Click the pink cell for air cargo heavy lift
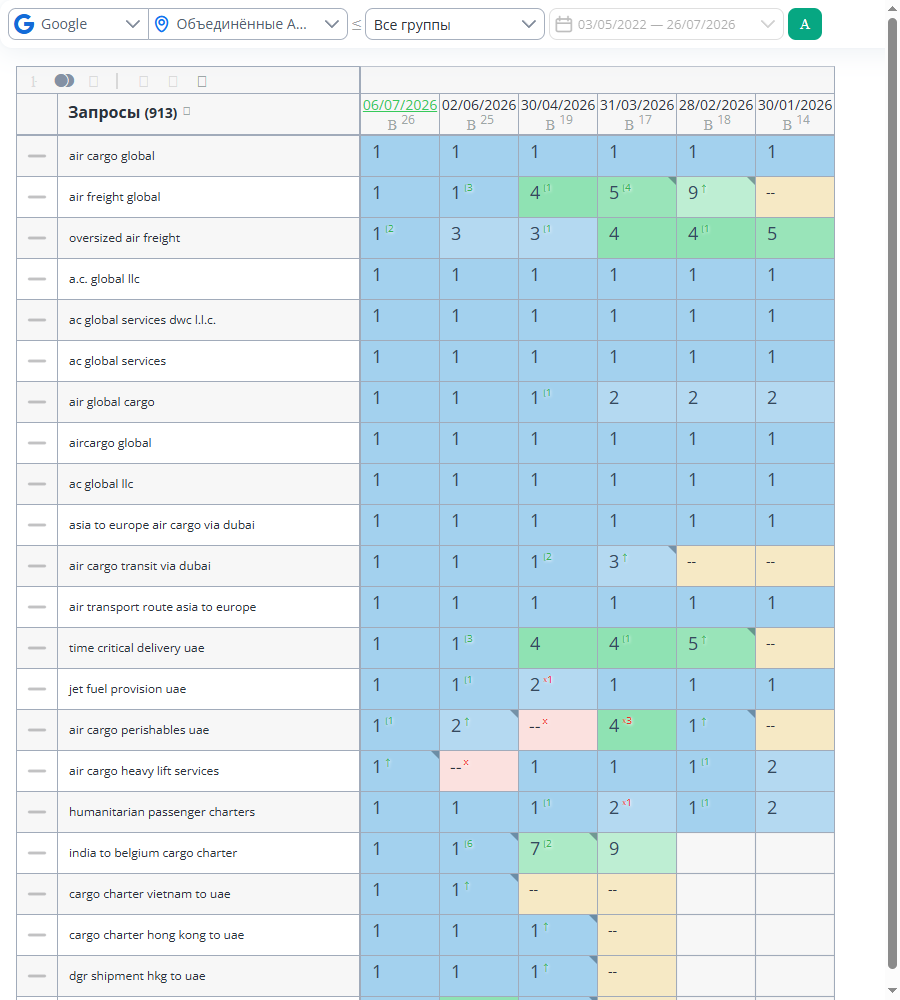 coord(479,771)
